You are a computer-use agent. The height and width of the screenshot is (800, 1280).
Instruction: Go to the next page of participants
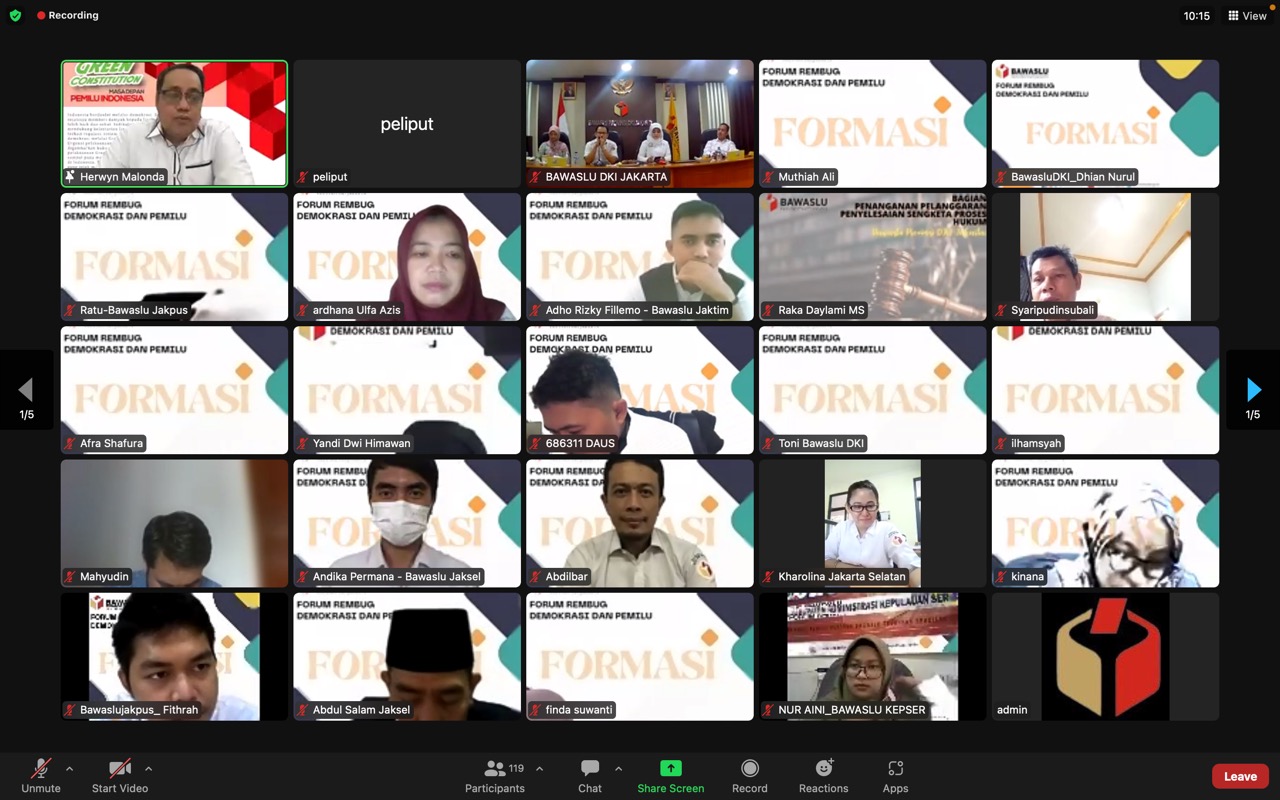[1253, 390]
